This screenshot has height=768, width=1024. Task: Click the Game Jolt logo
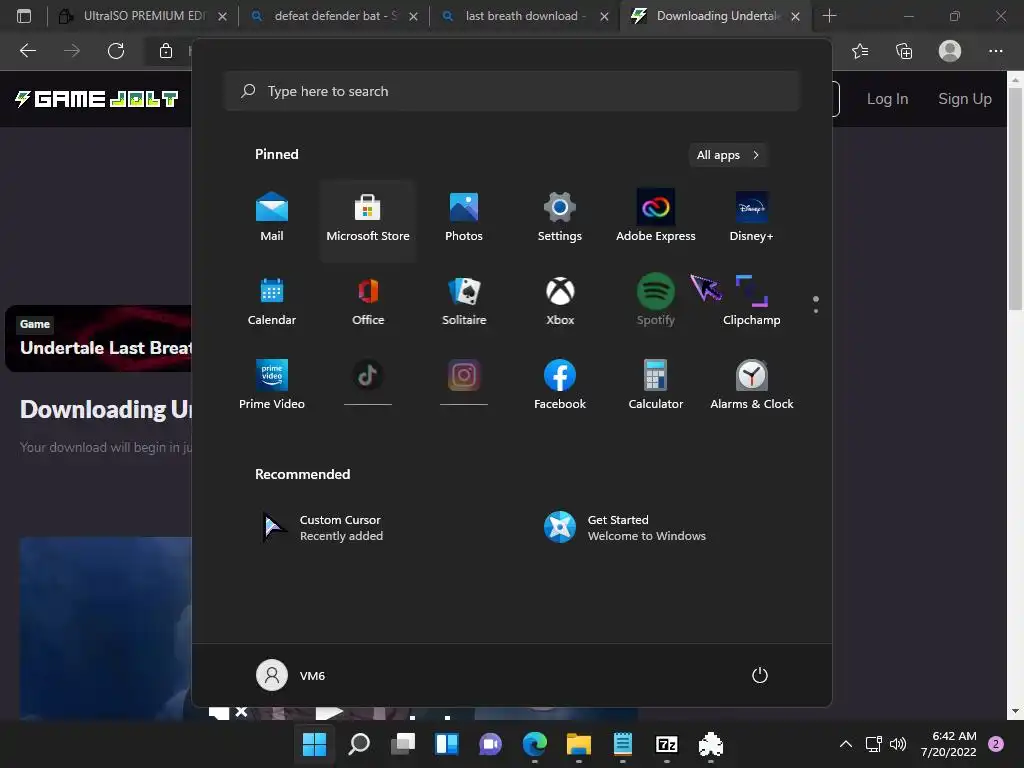point(97,99)
